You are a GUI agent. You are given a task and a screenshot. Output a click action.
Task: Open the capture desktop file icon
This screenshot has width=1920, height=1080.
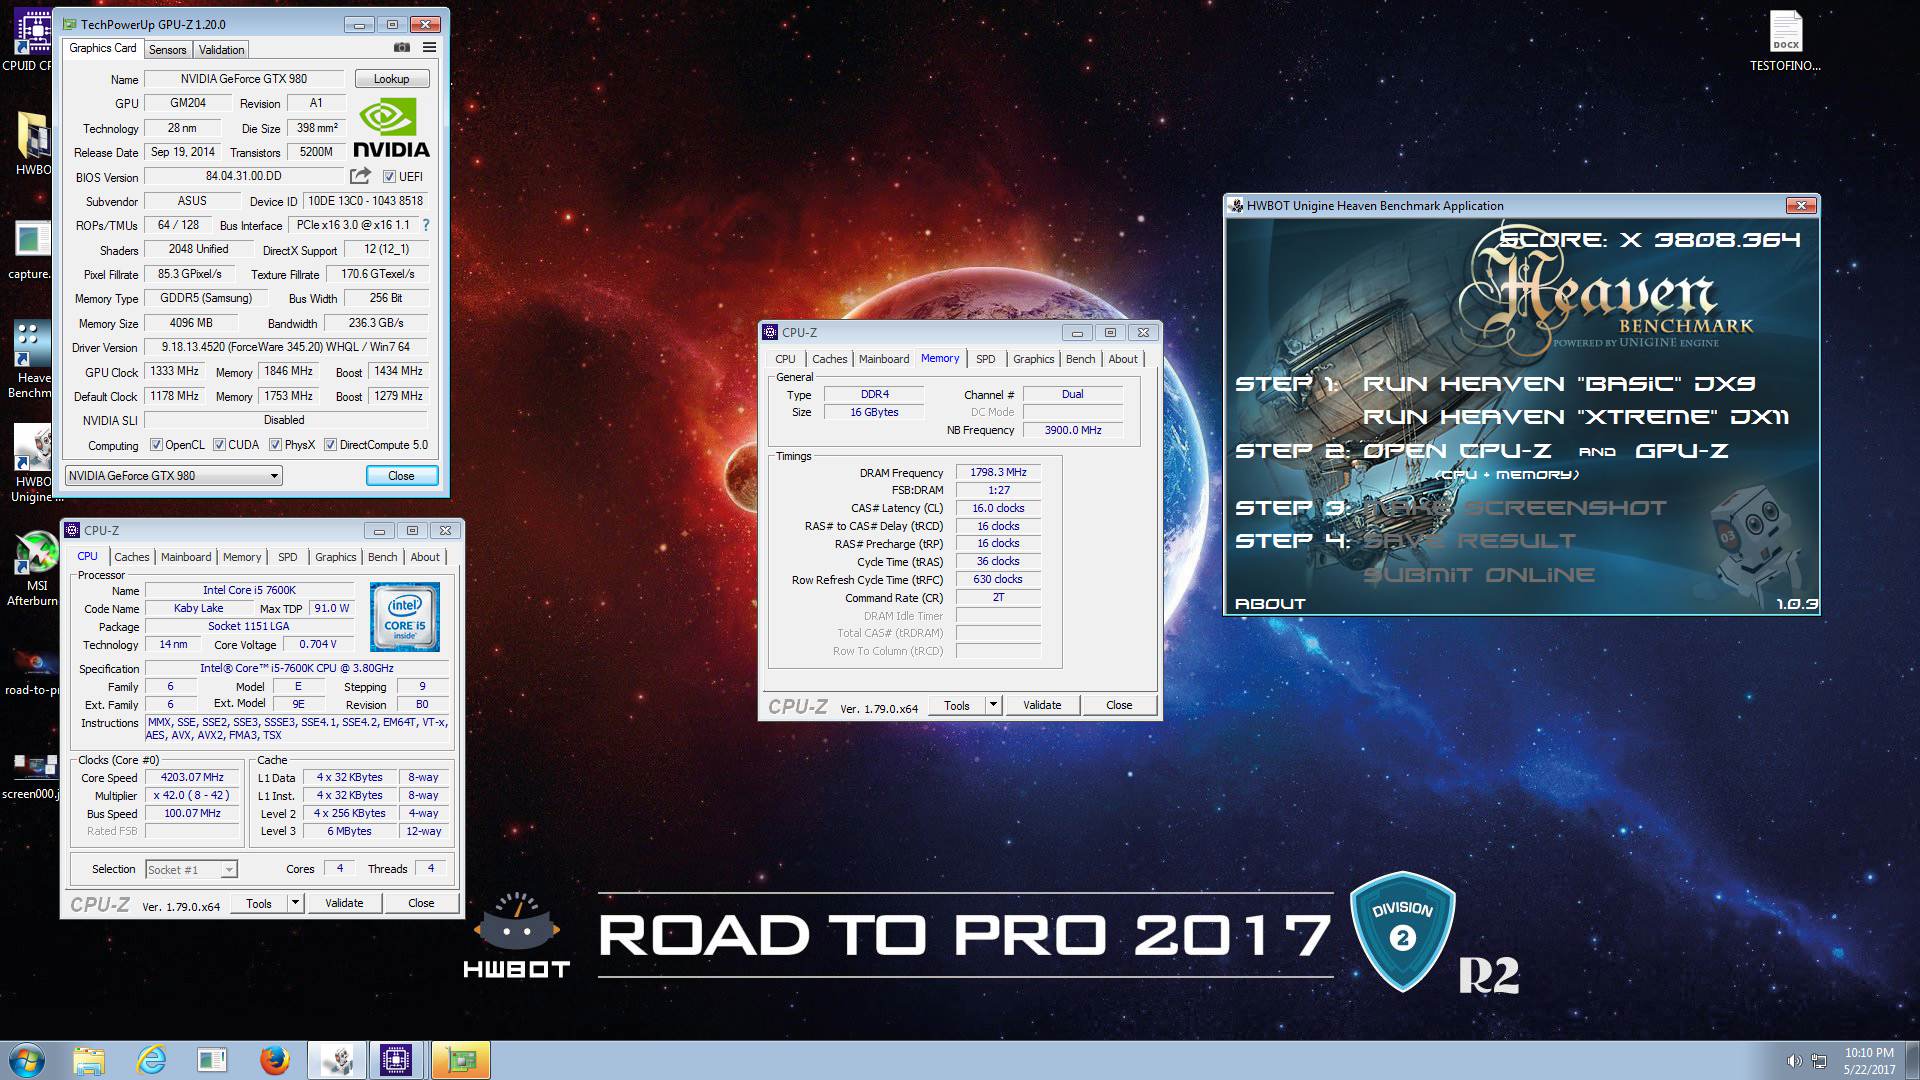pos(30,250)
